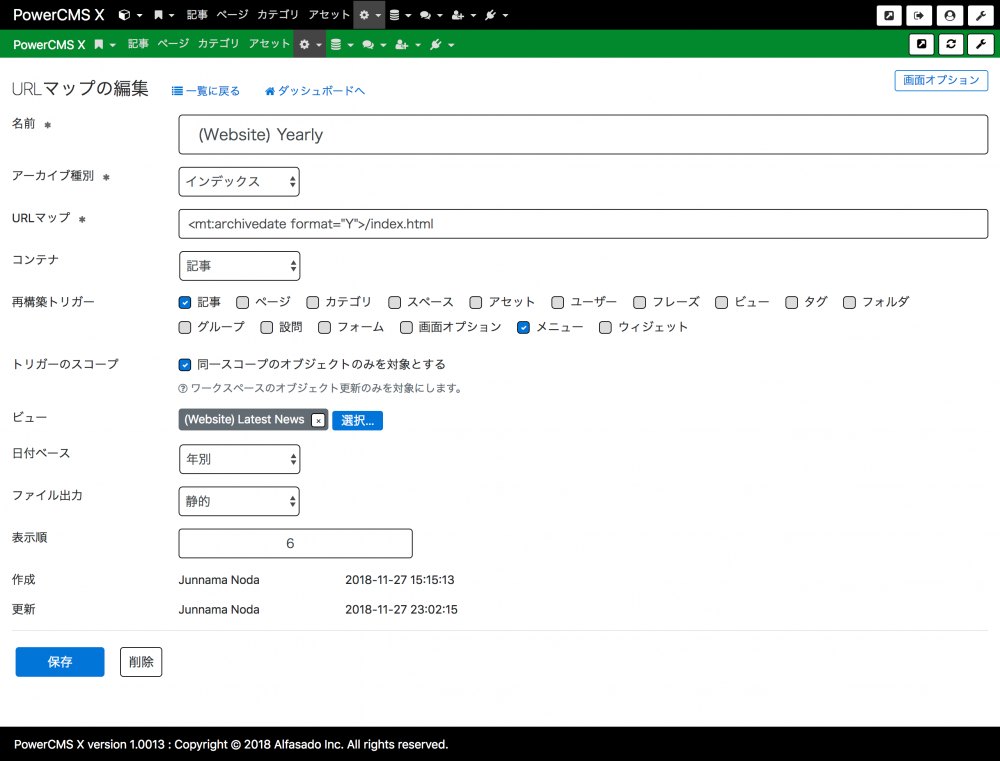Open the comments chat-bubble icon

click(425, 14)
